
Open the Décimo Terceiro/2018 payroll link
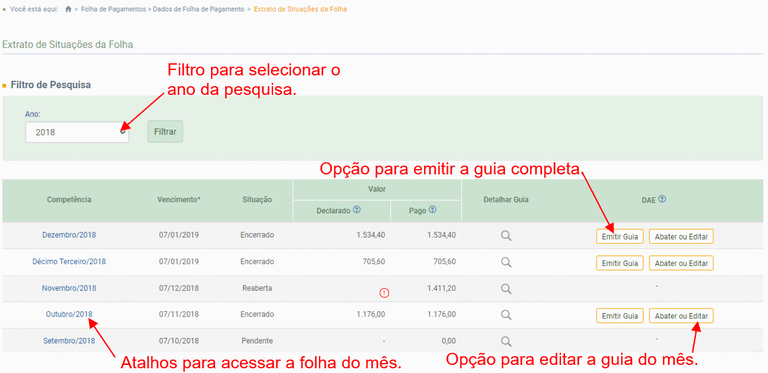point(69,261)
